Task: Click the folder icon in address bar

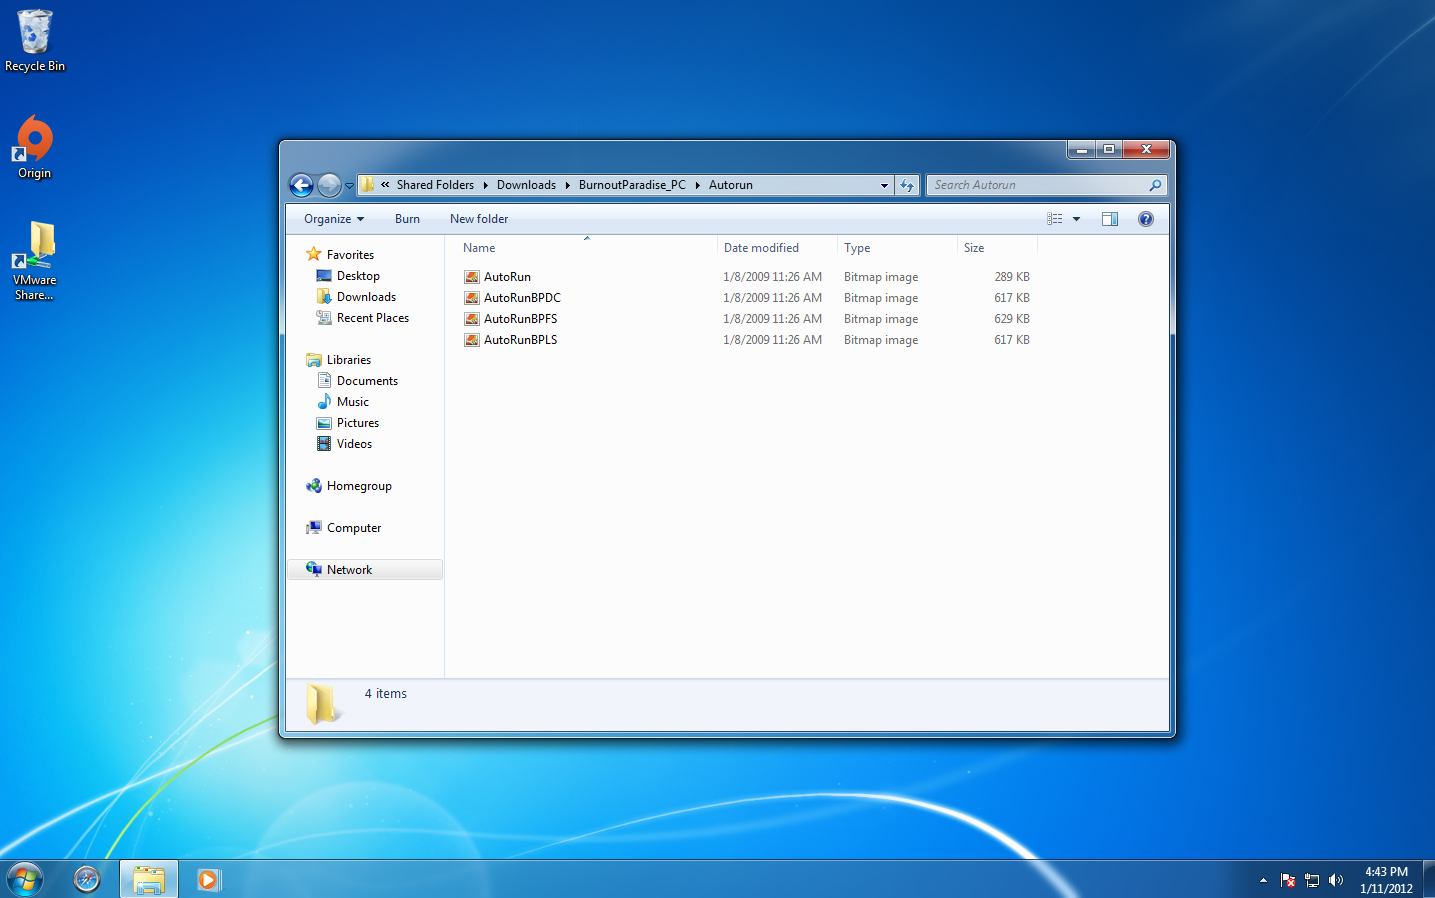Action: [367, 185]
